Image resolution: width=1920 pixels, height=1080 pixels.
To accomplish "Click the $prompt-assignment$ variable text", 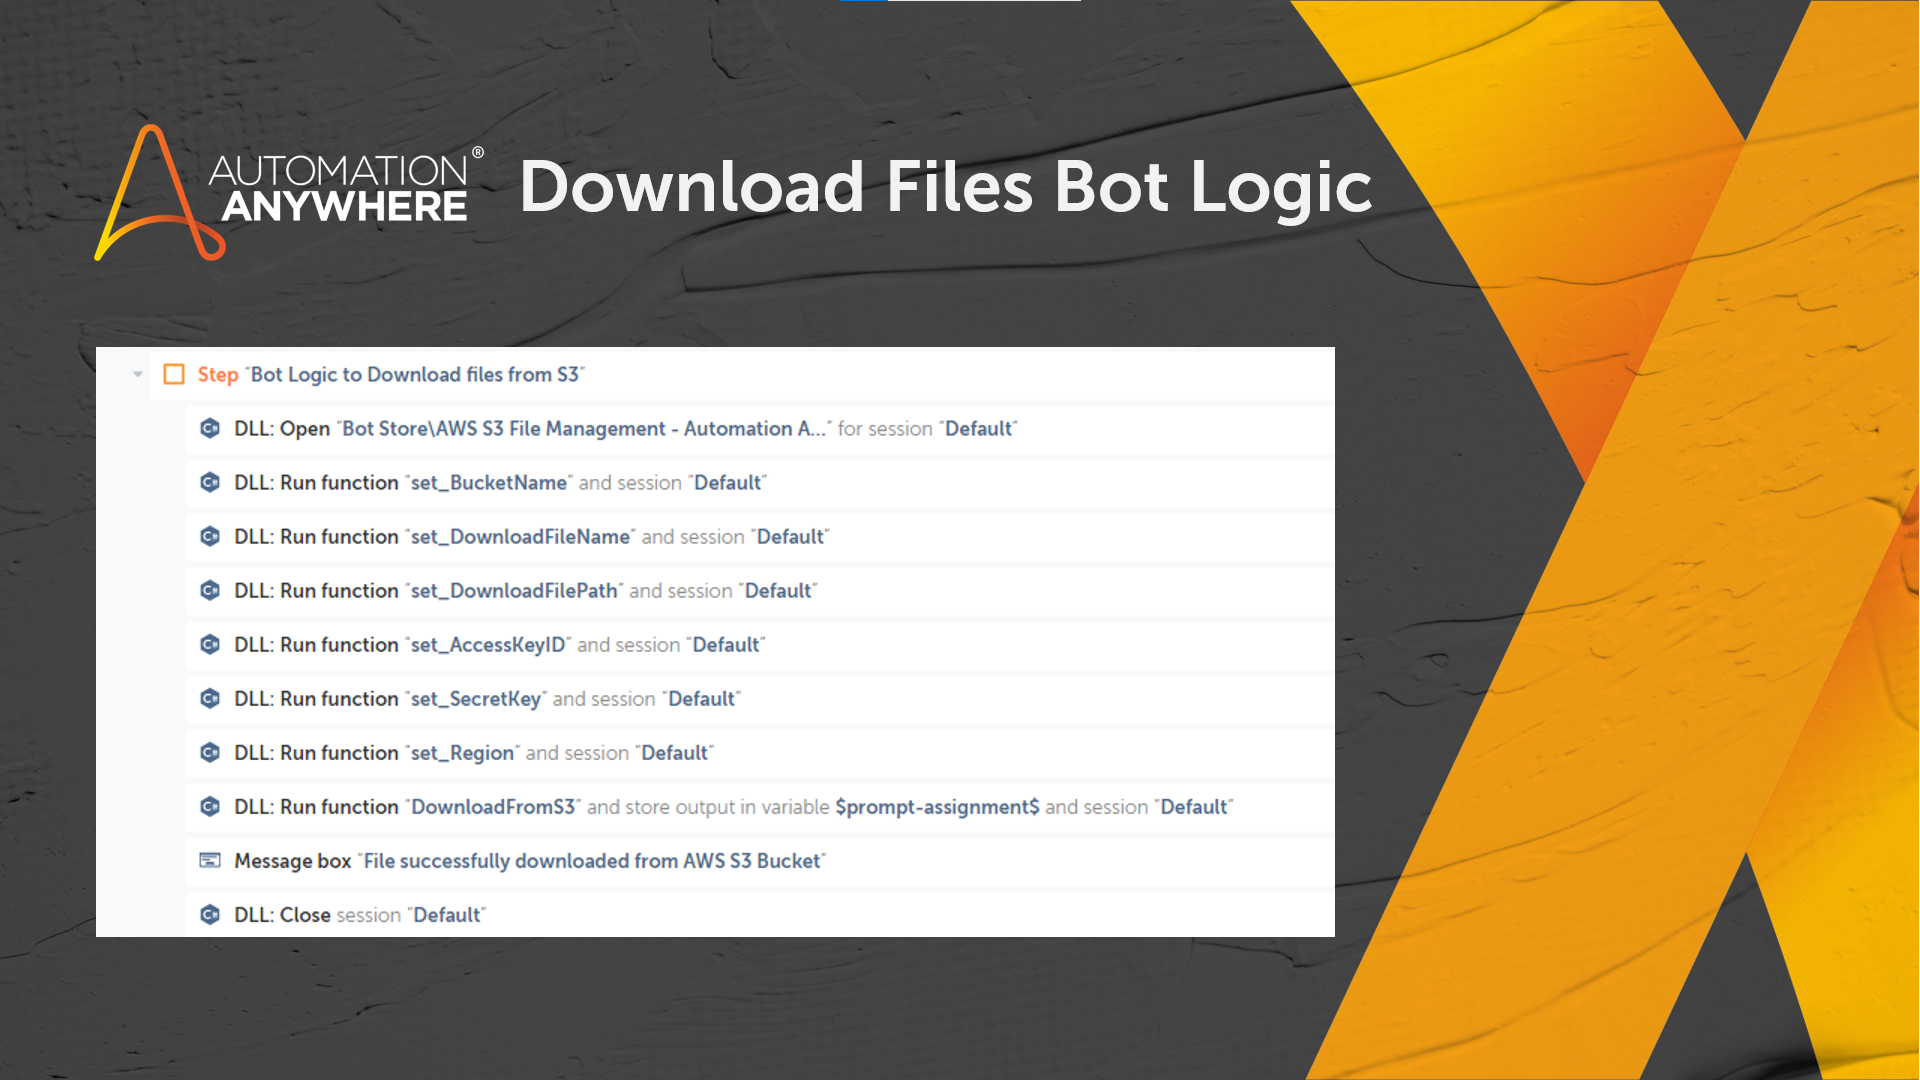I will pyautogui.click(x=937, y=807).
